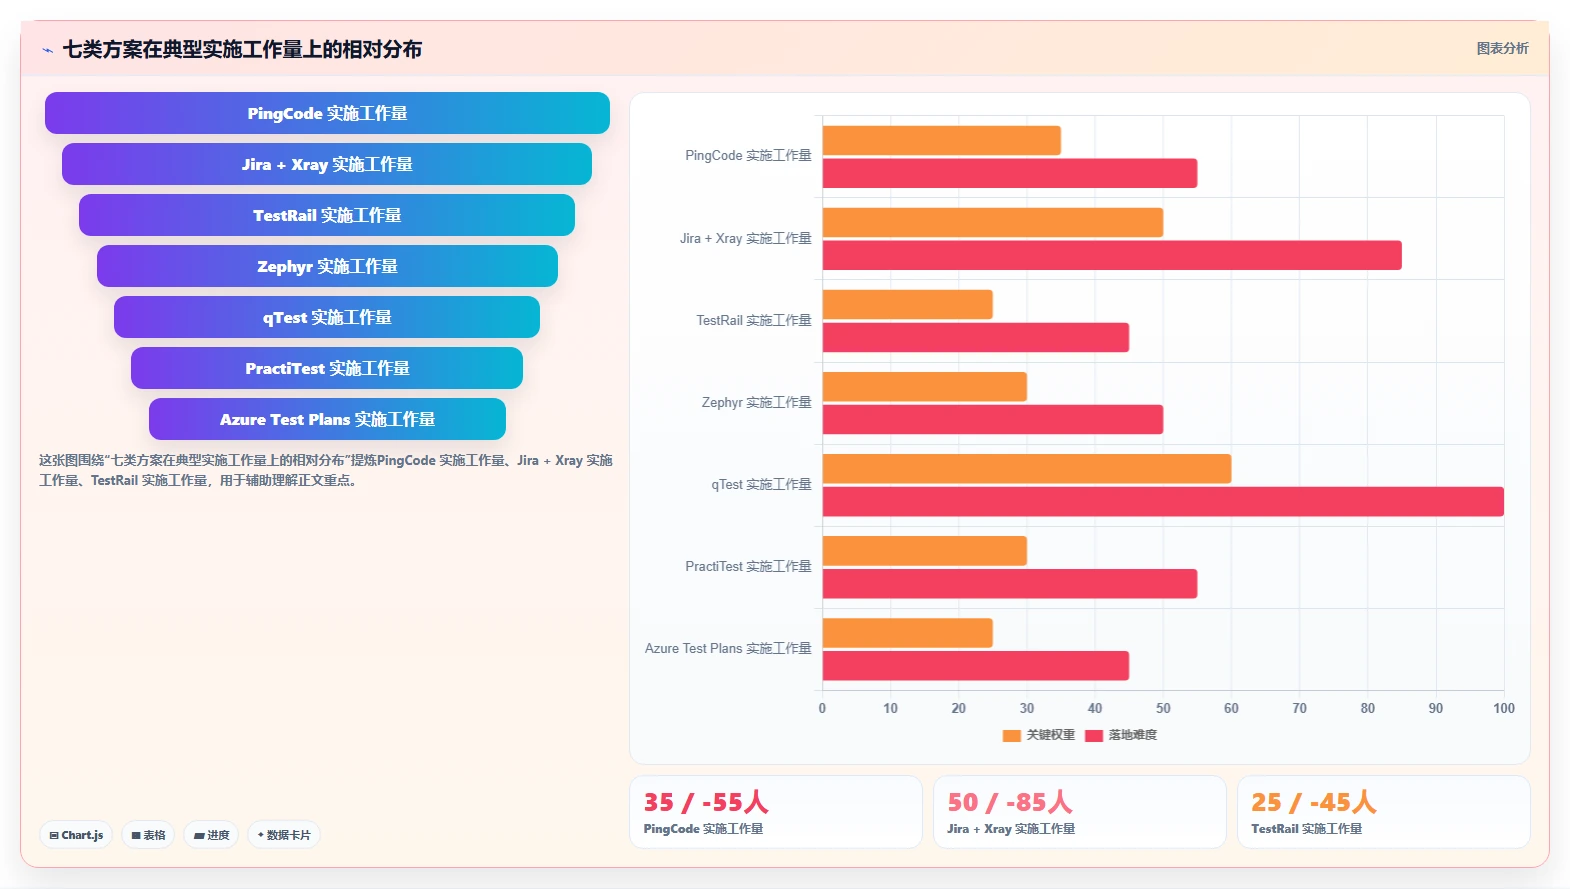The width and height of the screenshot is (1570, 889).
Task: Click the description paragraph starting with 这张图围绕
Action: 326,470
